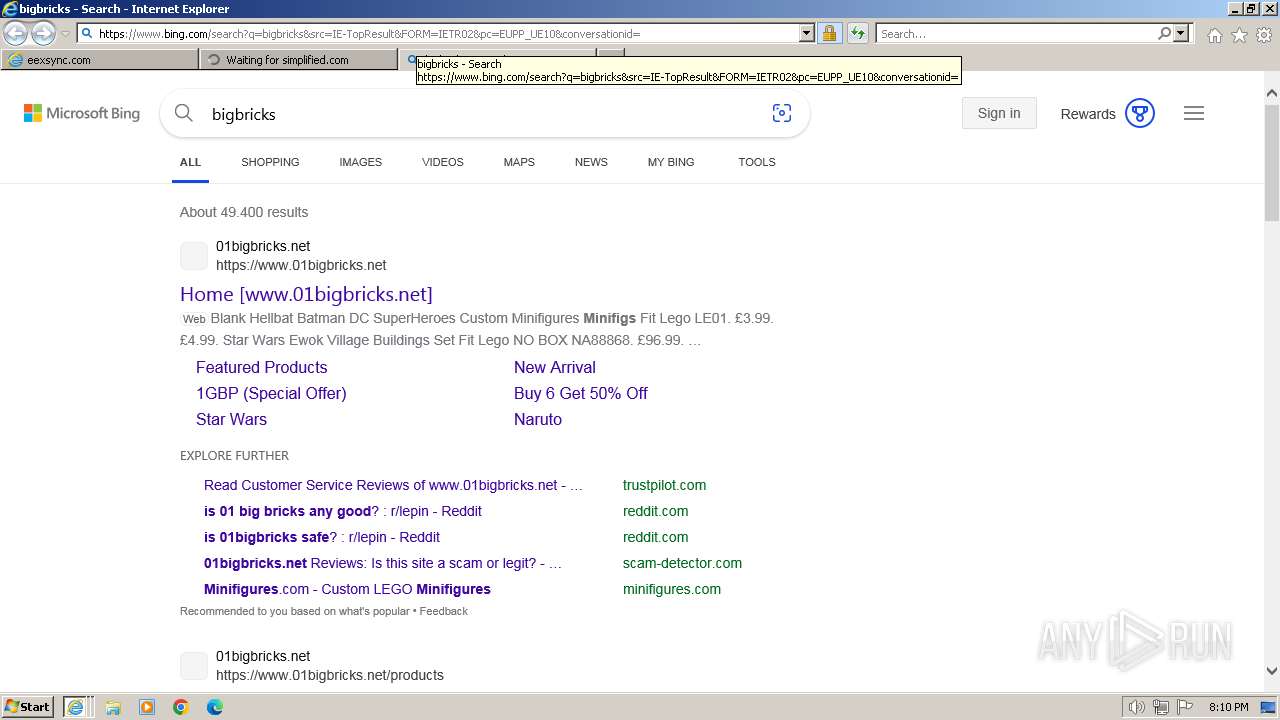Click the network tray icon
Screen dimensions: 1280x720
point(1161,707)
